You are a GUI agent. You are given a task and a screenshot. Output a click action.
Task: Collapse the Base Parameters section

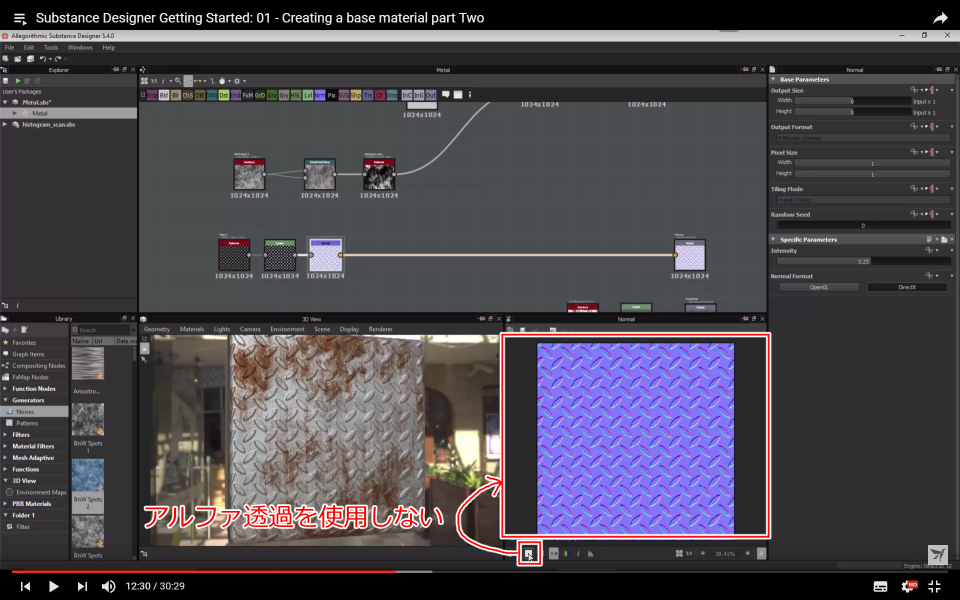click(773, 80)
